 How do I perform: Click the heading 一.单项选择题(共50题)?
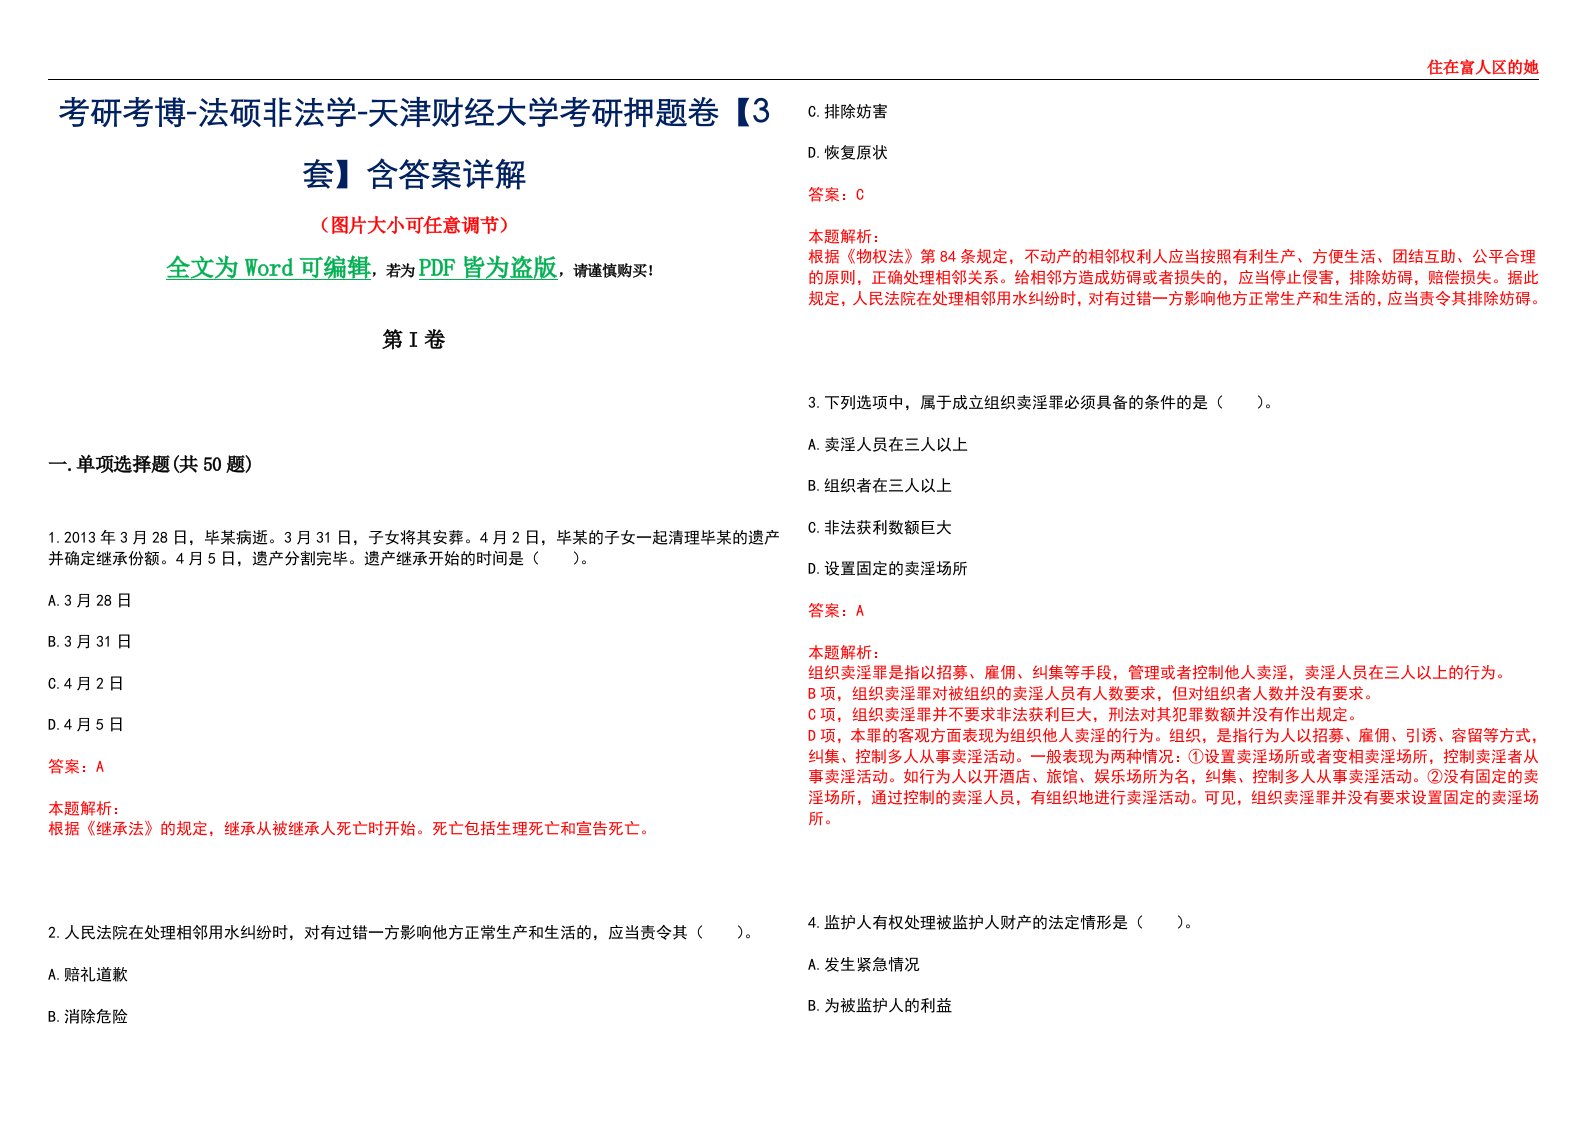point(150,464)
